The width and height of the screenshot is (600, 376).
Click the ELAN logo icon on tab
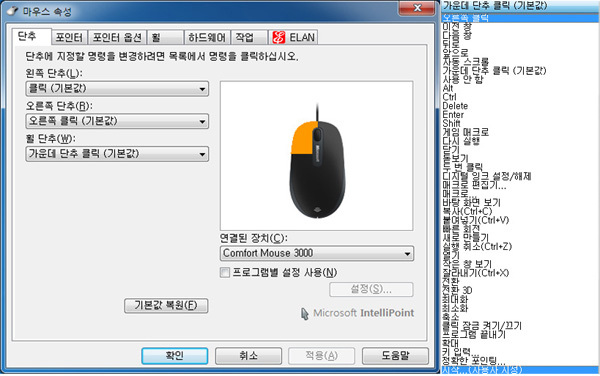pos(279,37)
